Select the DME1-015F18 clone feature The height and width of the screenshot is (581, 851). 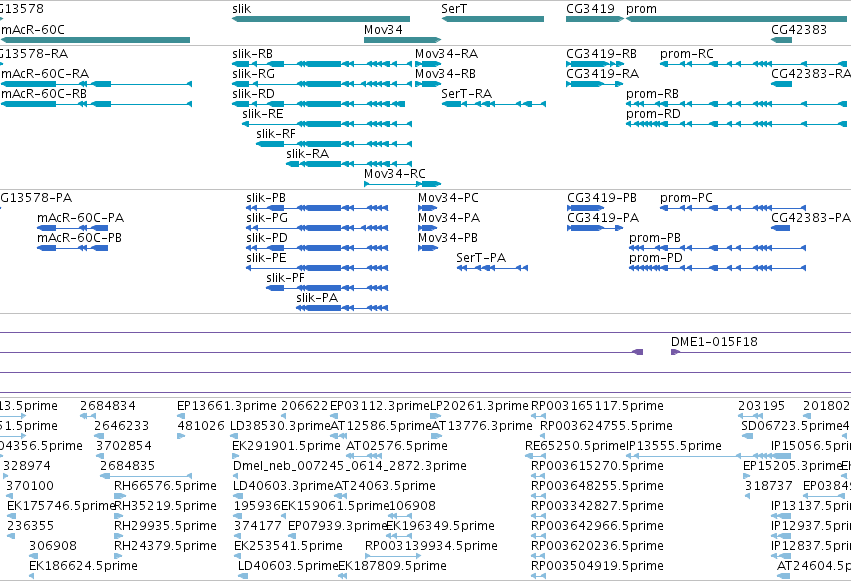click(760, 352)
